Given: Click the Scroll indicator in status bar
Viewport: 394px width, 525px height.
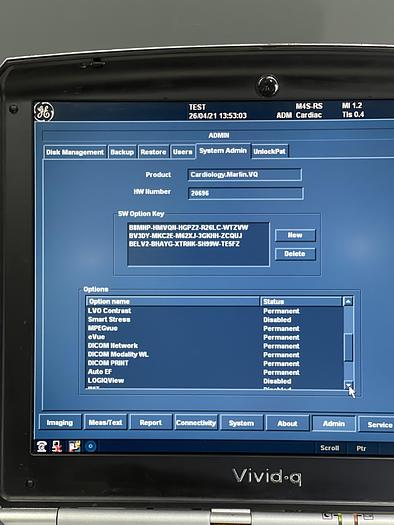Looking at the screenshot, I should (x=330, y=448).
